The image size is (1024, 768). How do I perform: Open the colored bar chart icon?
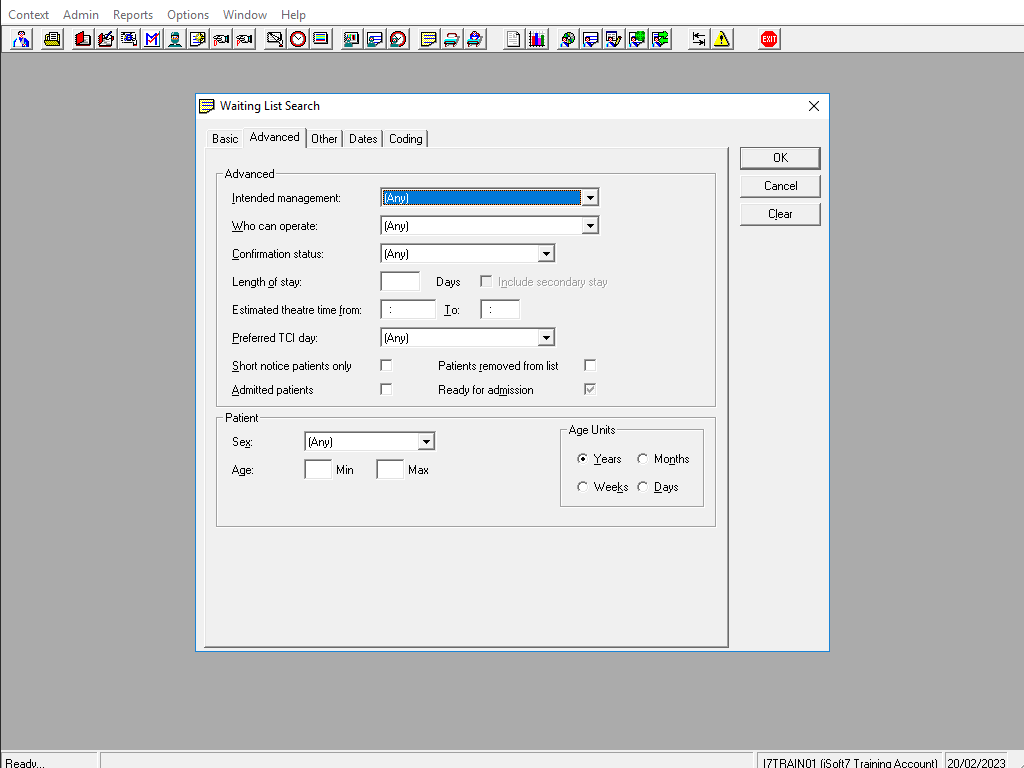pyautogui.click(x=537, y=39)
